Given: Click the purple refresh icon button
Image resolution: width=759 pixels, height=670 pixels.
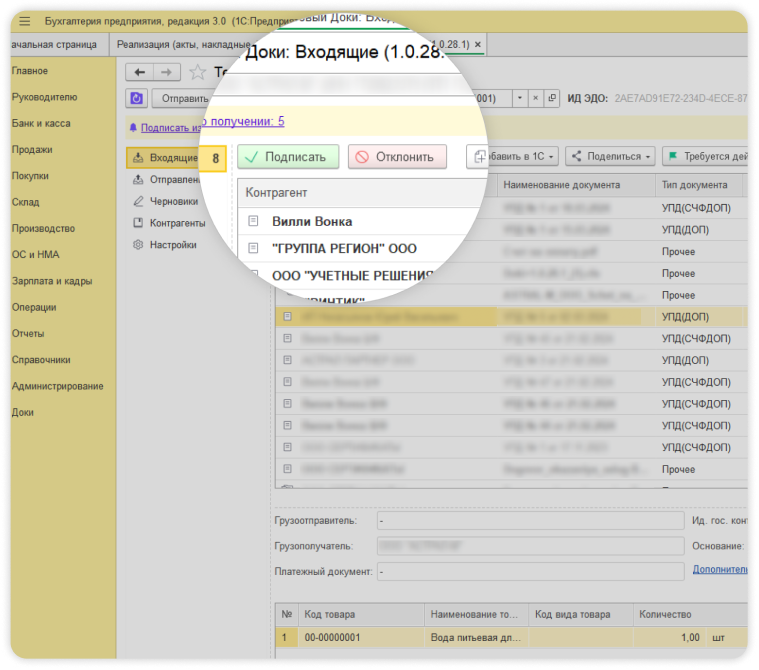Looking at the screenshot, I should (138, 98).
